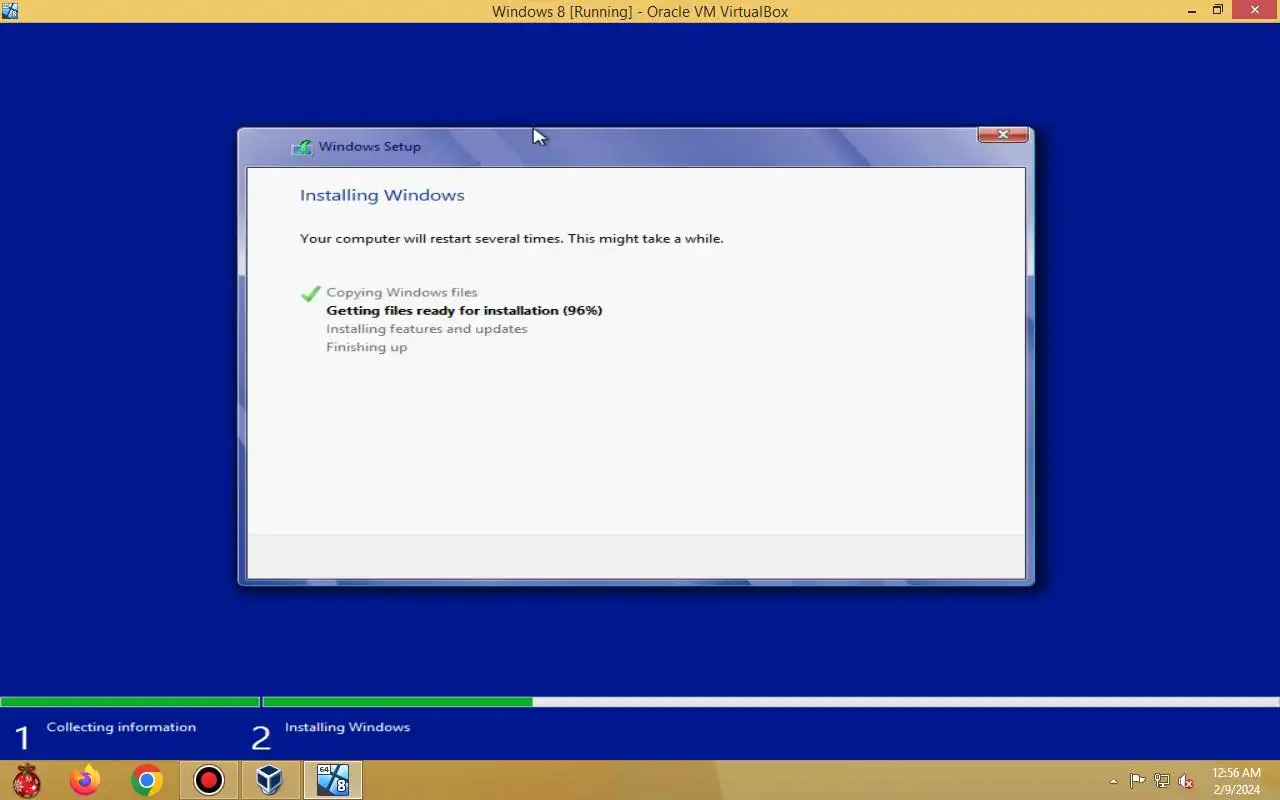1280x800 pixels.
Task: Restore down the VirtualBox window
Action: pos(1218,11)
